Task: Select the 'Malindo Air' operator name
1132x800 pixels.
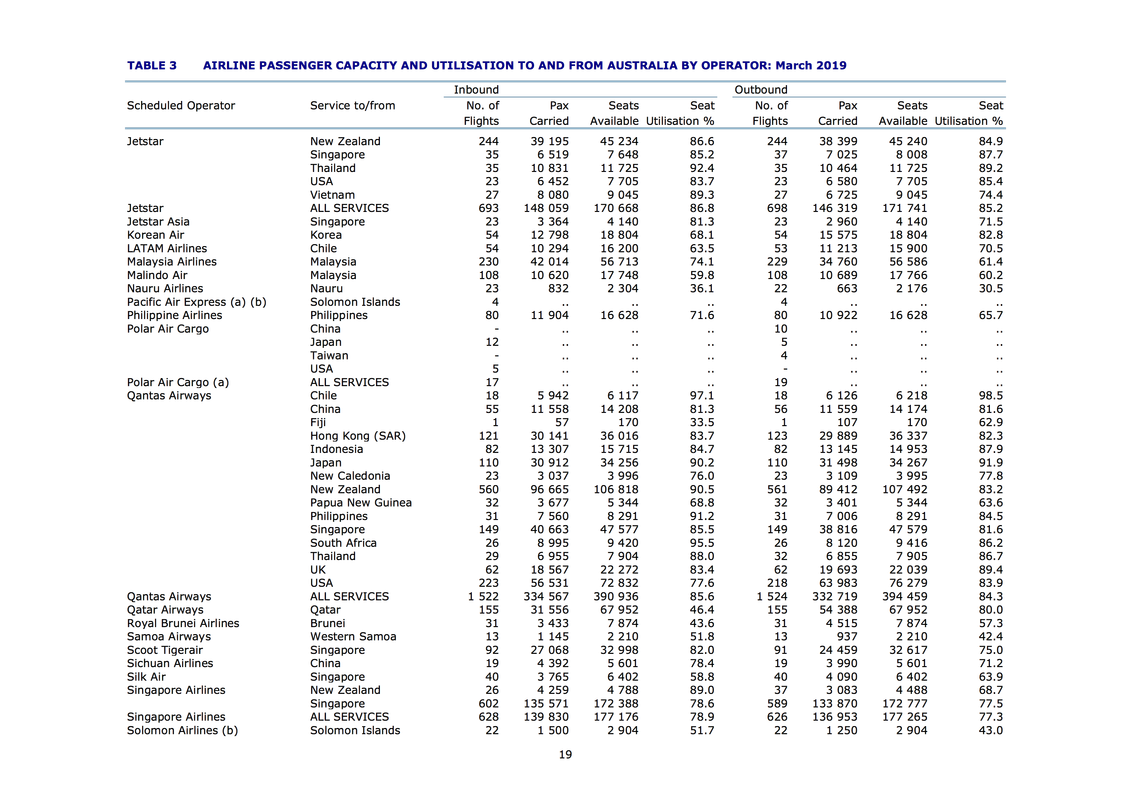Action: pyautogui.click(x=157, y=275)
